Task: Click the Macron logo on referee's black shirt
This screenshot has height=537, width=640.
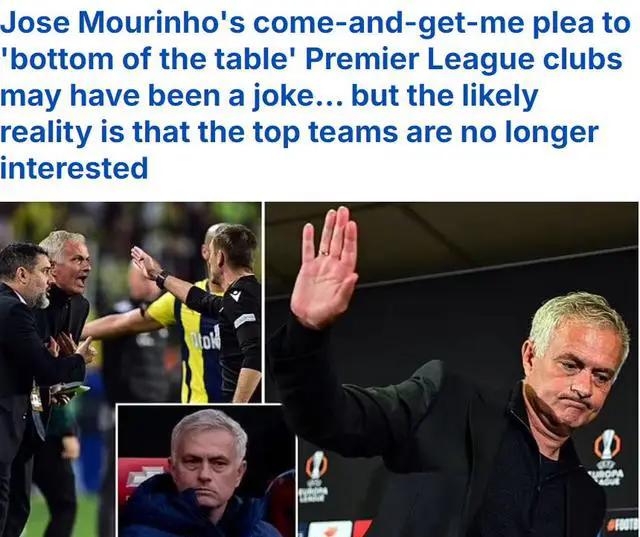Action: tap(235, 296)
